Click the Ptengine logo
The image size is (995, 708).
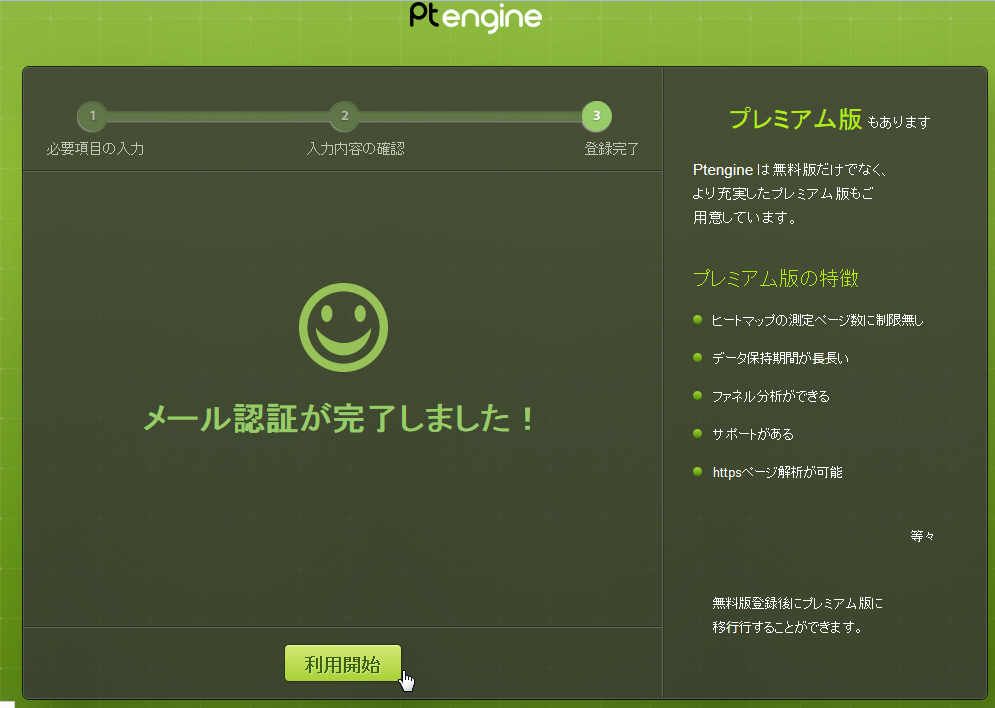(475, 17)
